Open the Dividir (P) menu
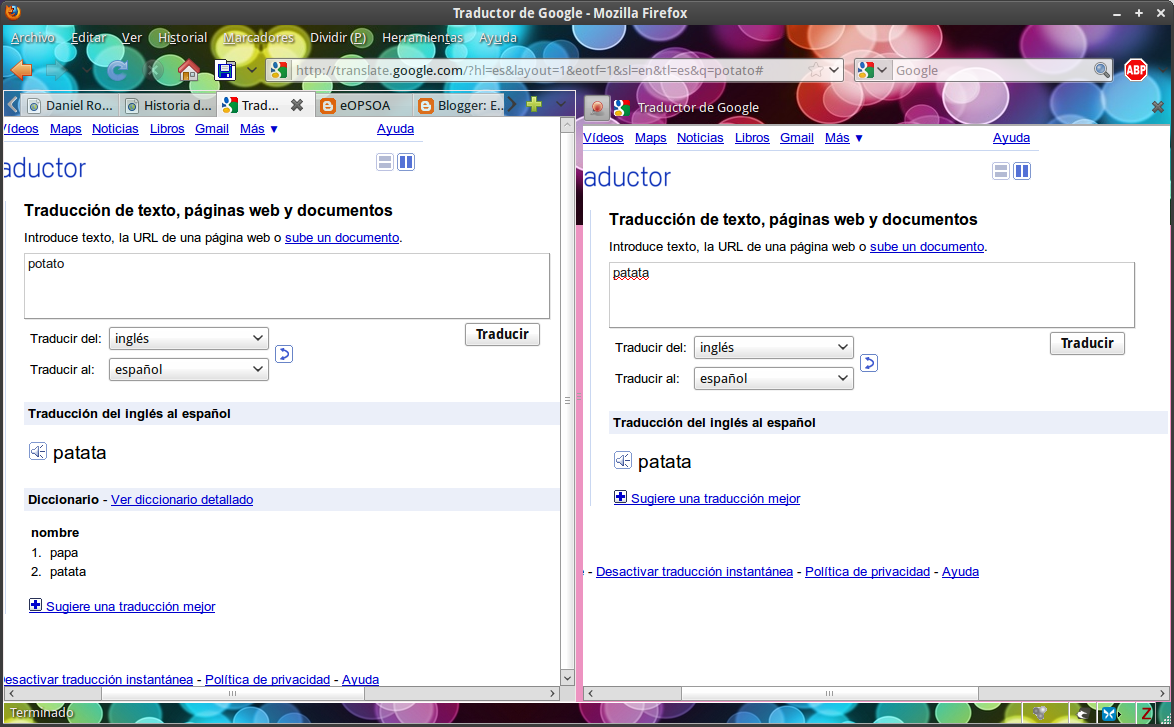The image size is (1174, 727). (x=338, y=37)
